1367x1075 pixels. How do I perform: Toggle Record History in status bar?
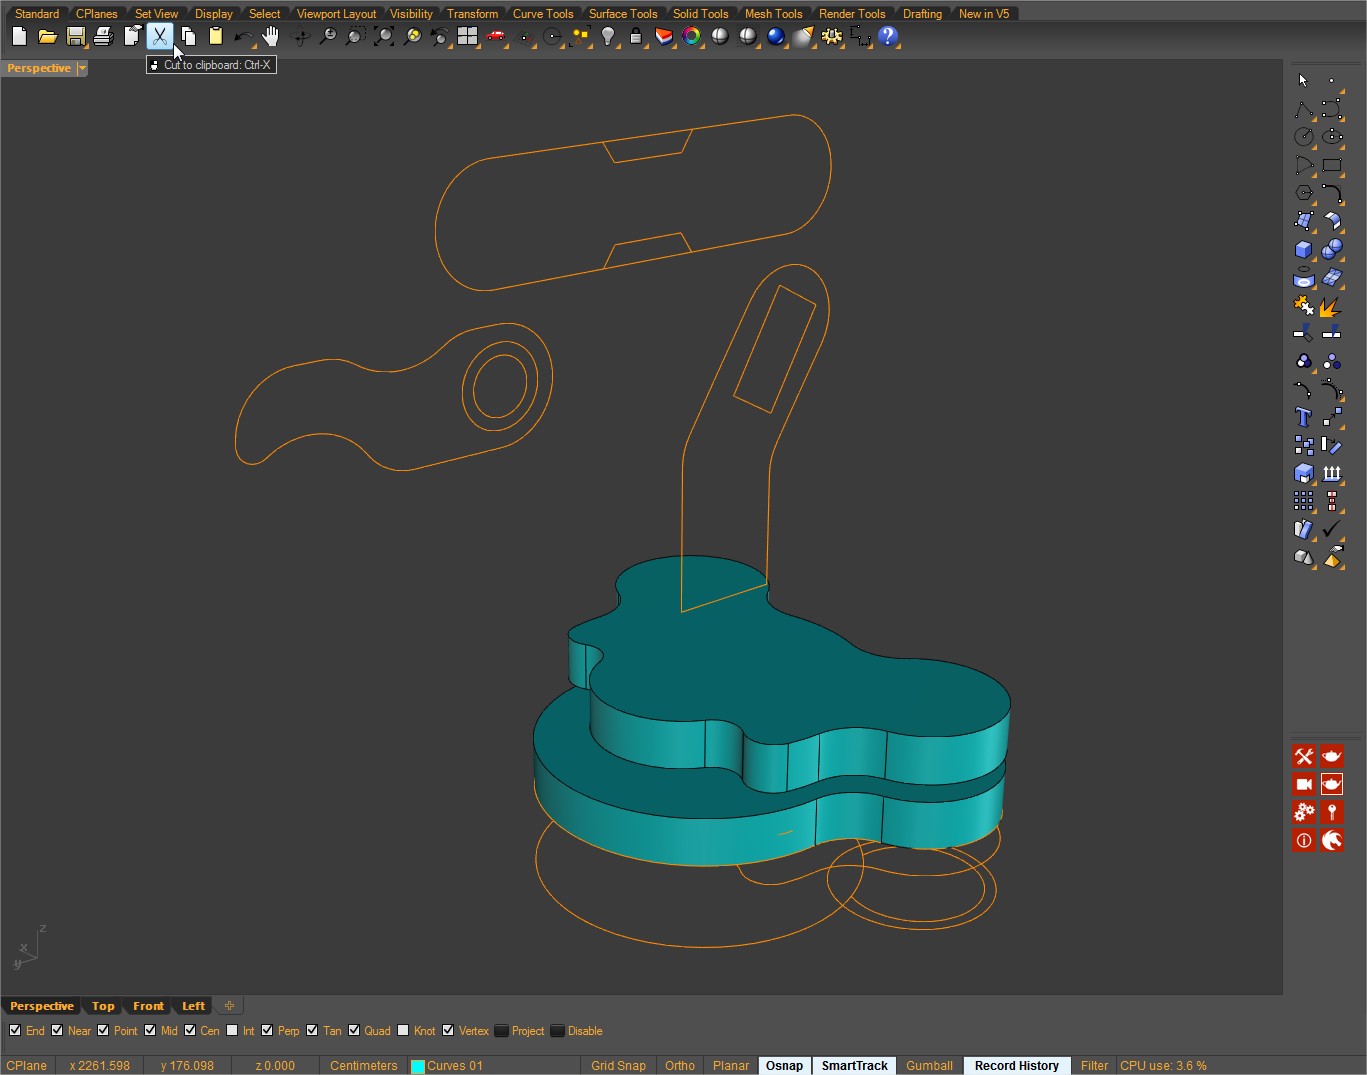click(1017, 1065)
